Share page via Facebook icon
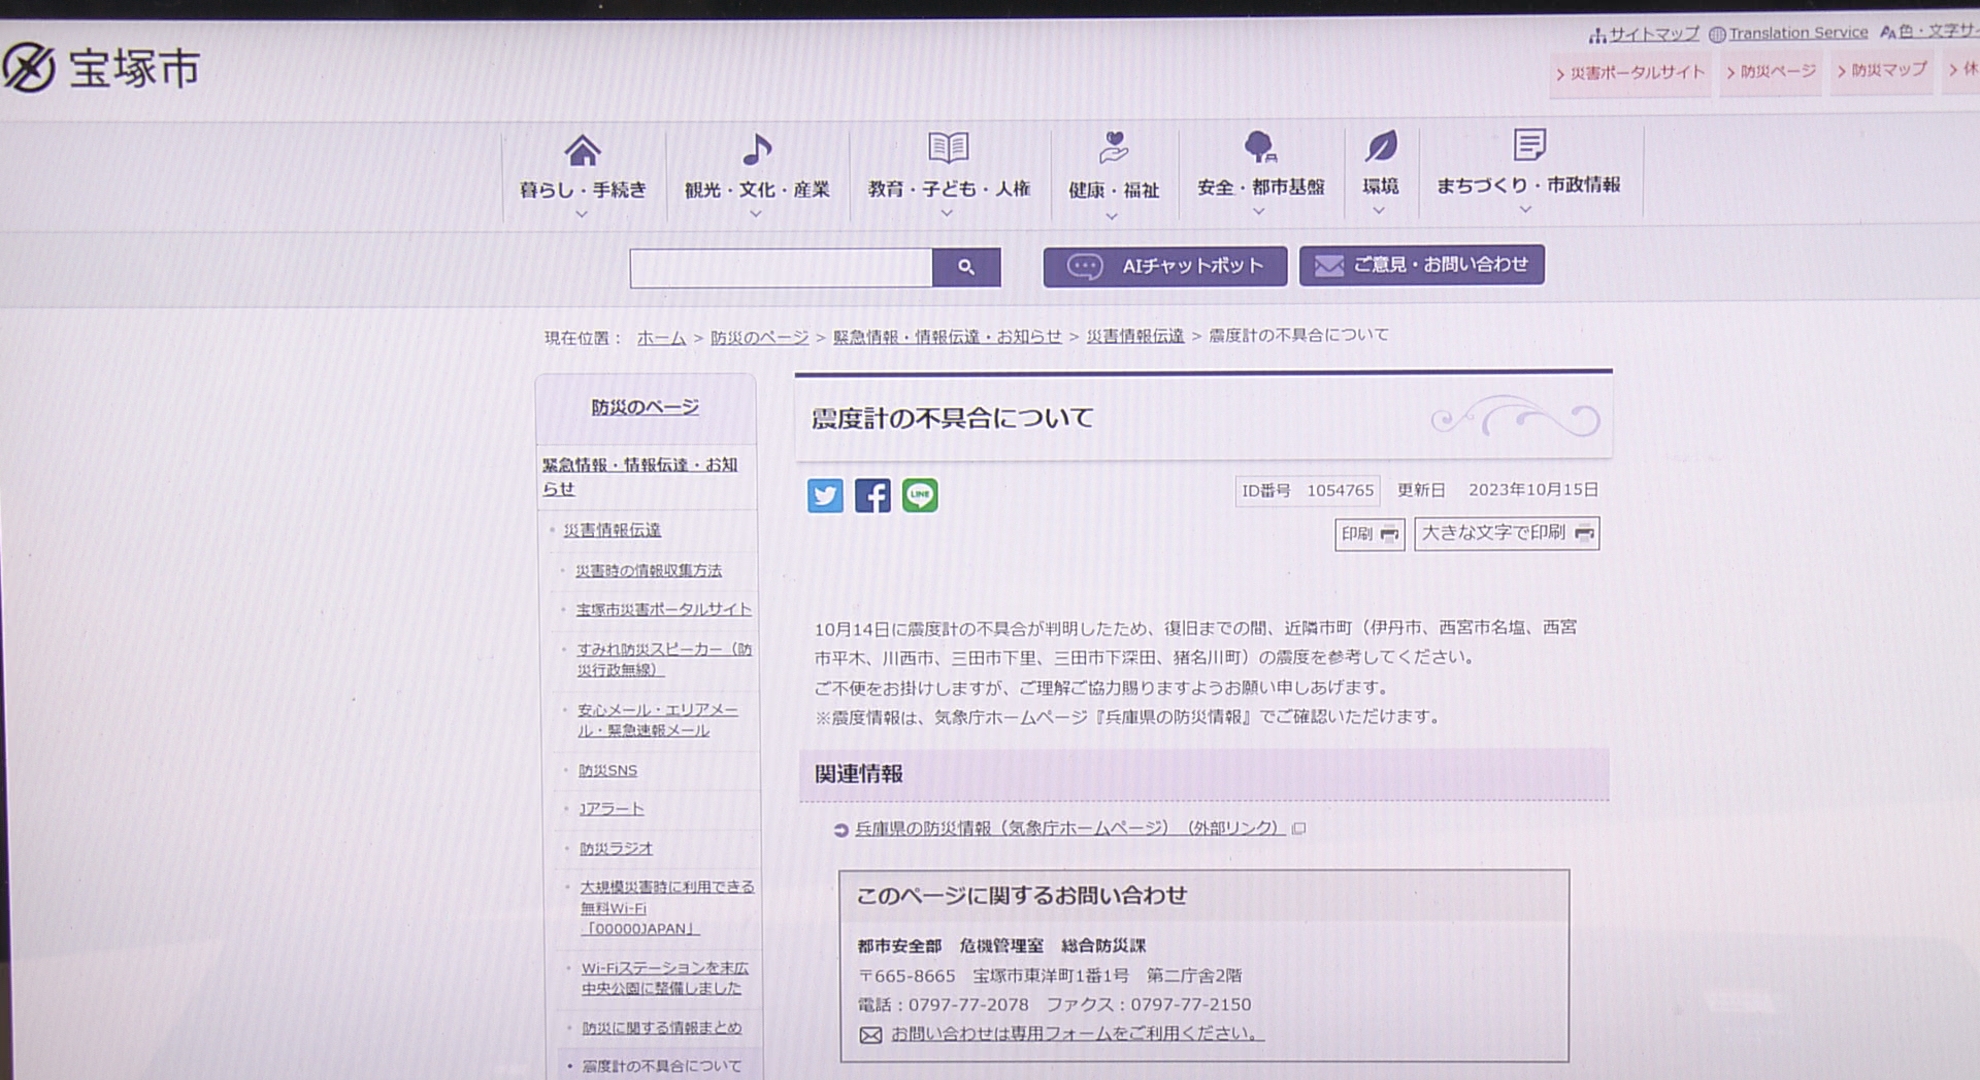The height and width of the screenshot is (1080, 1980). (872, 496)
